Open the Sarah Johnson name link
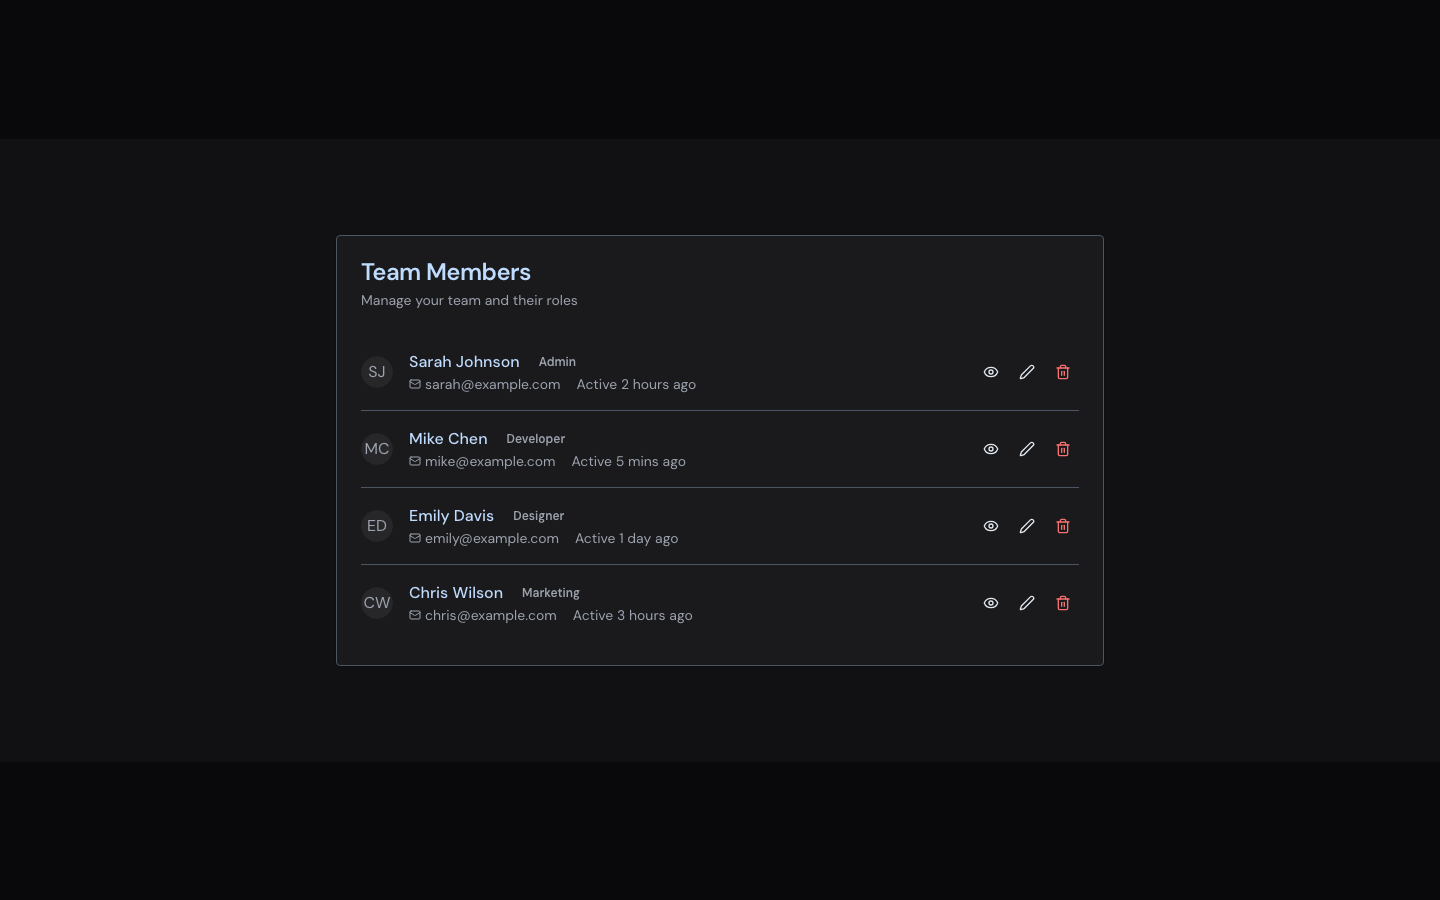This screenshot has width=1440, height=900. pos(464,362)
